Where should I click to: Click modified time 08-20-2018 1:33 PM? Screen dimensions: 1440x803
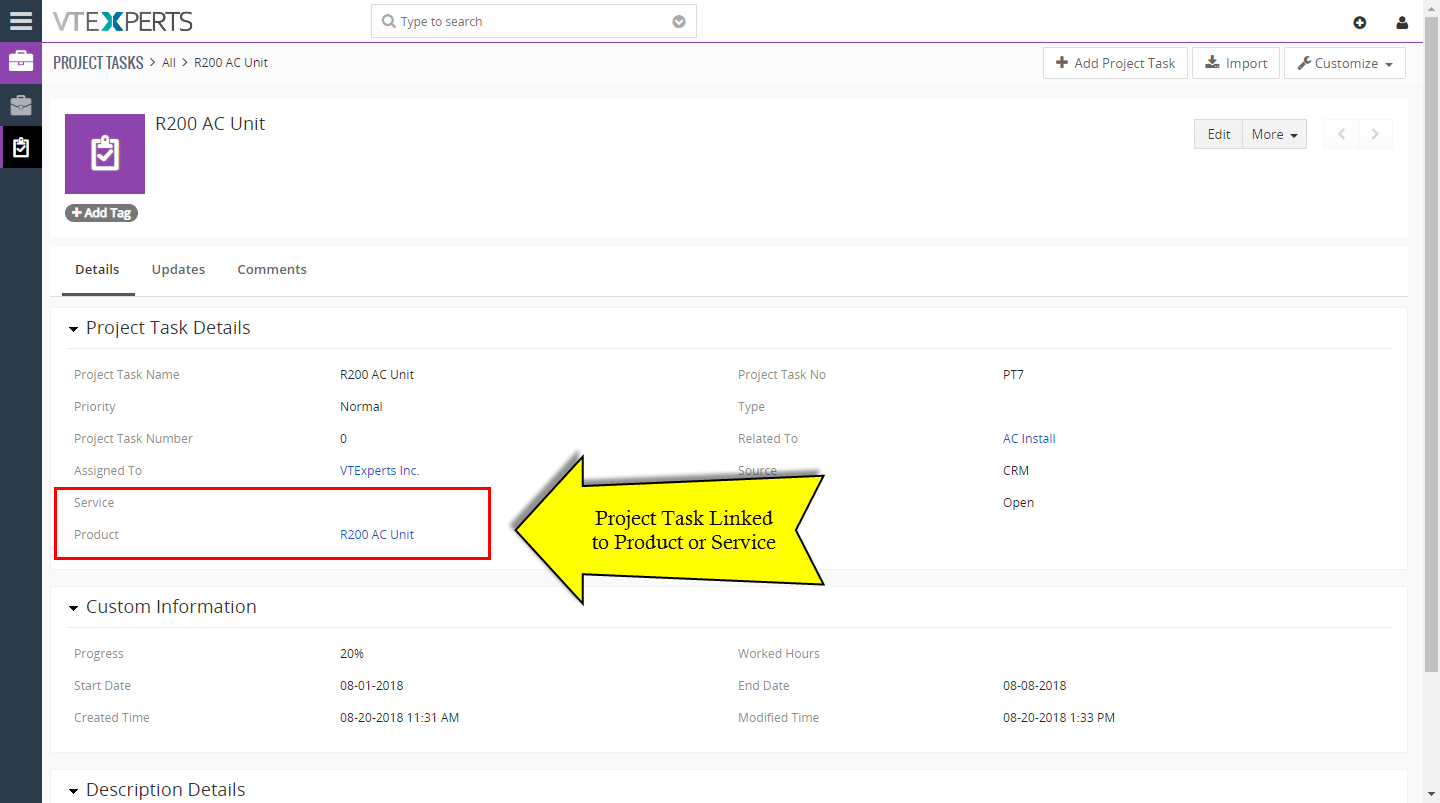(1058, 717)
